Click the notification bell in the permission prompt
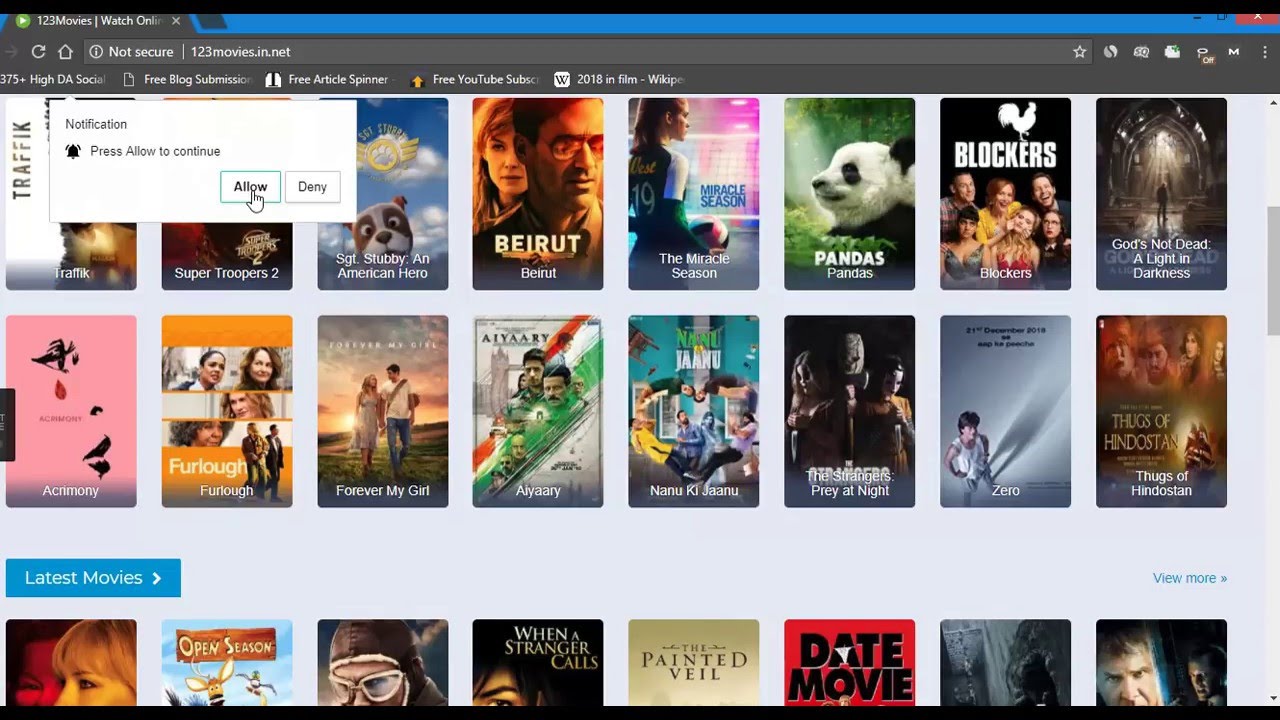This screenshot has height=720, width=1280. [x=72, y=151]
